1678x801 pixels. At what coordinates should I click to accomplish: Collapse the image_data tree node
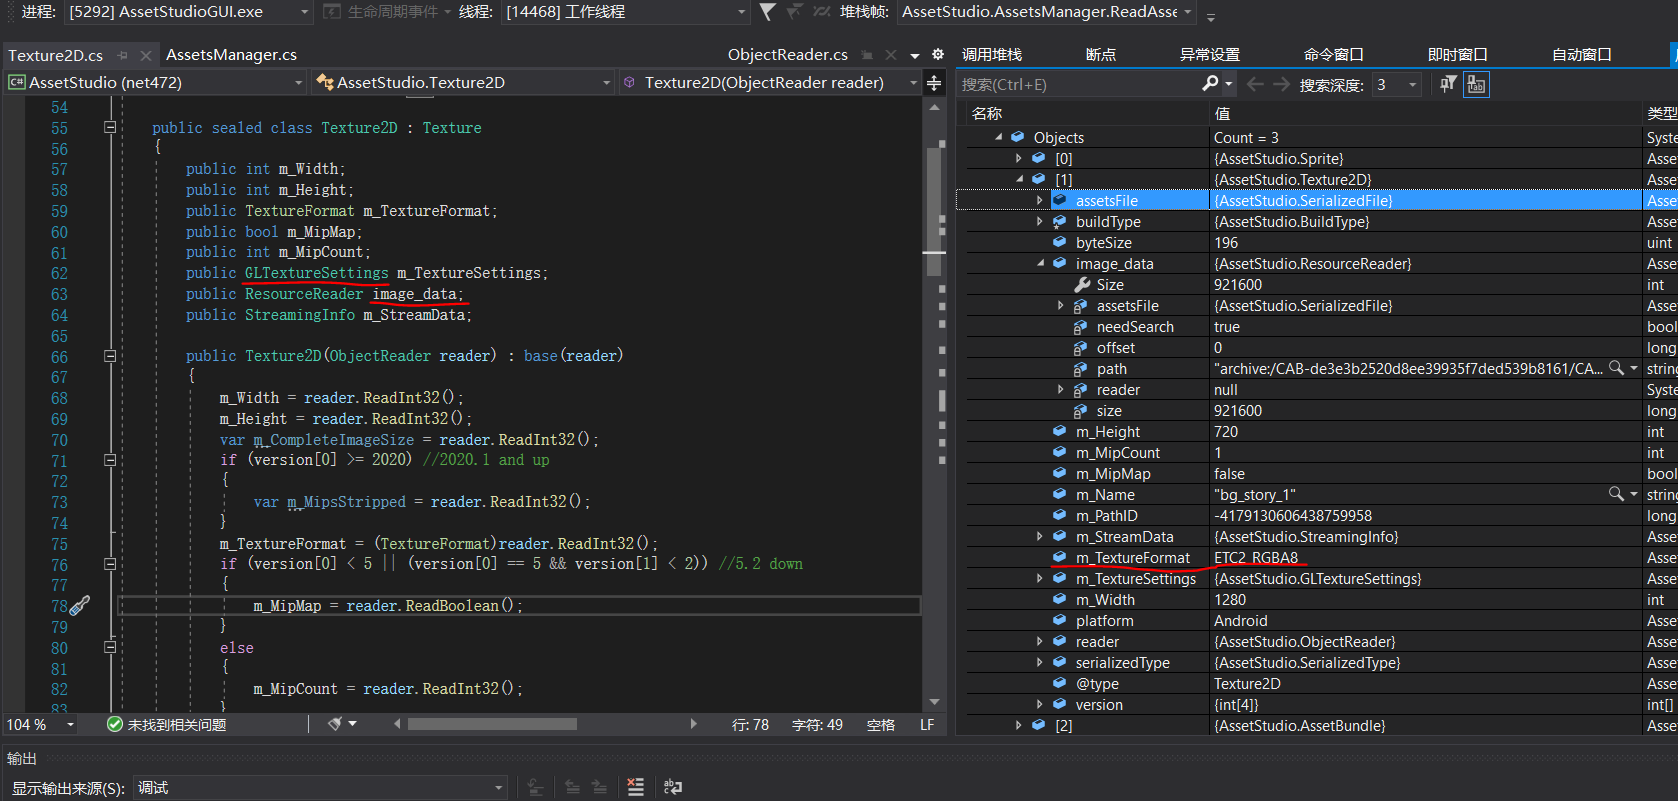(x=1040, y=264)
